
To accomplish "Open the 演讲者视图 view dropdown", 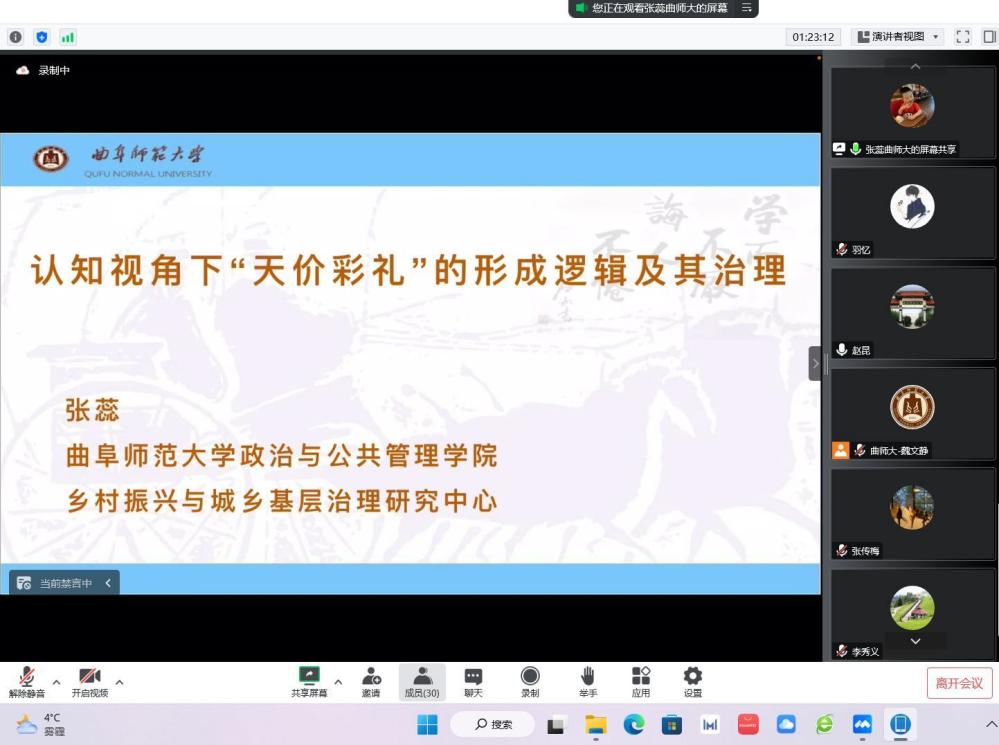I will pyautogui.click(x=897, y=37).
